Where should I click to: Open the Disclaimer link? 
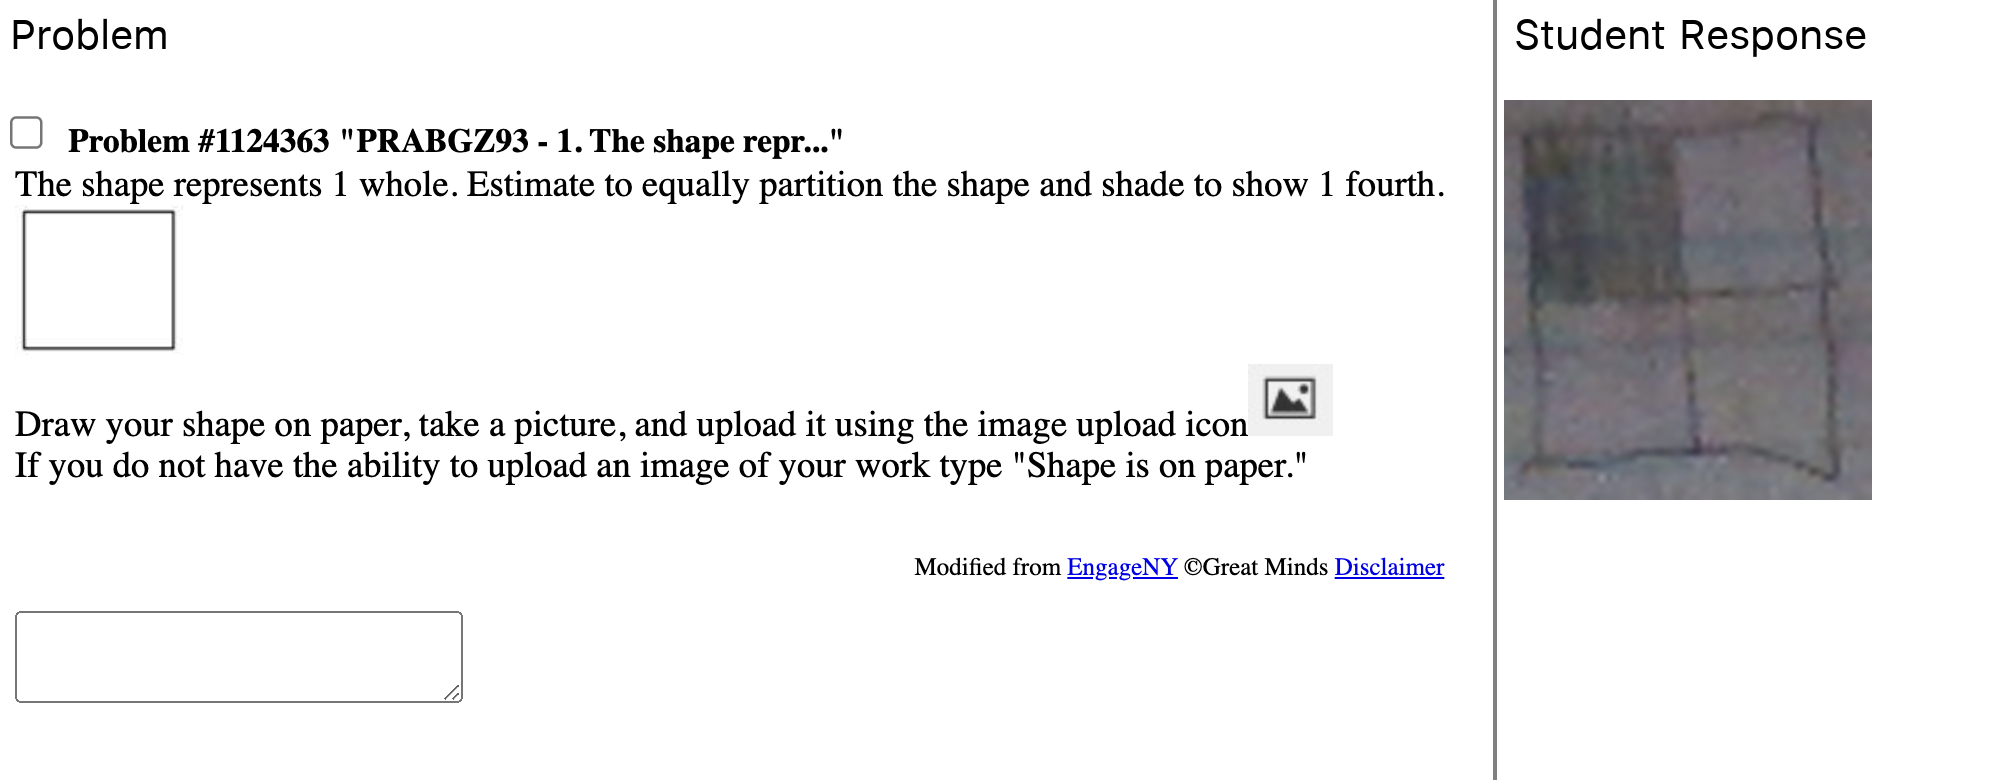point(1388,567)
